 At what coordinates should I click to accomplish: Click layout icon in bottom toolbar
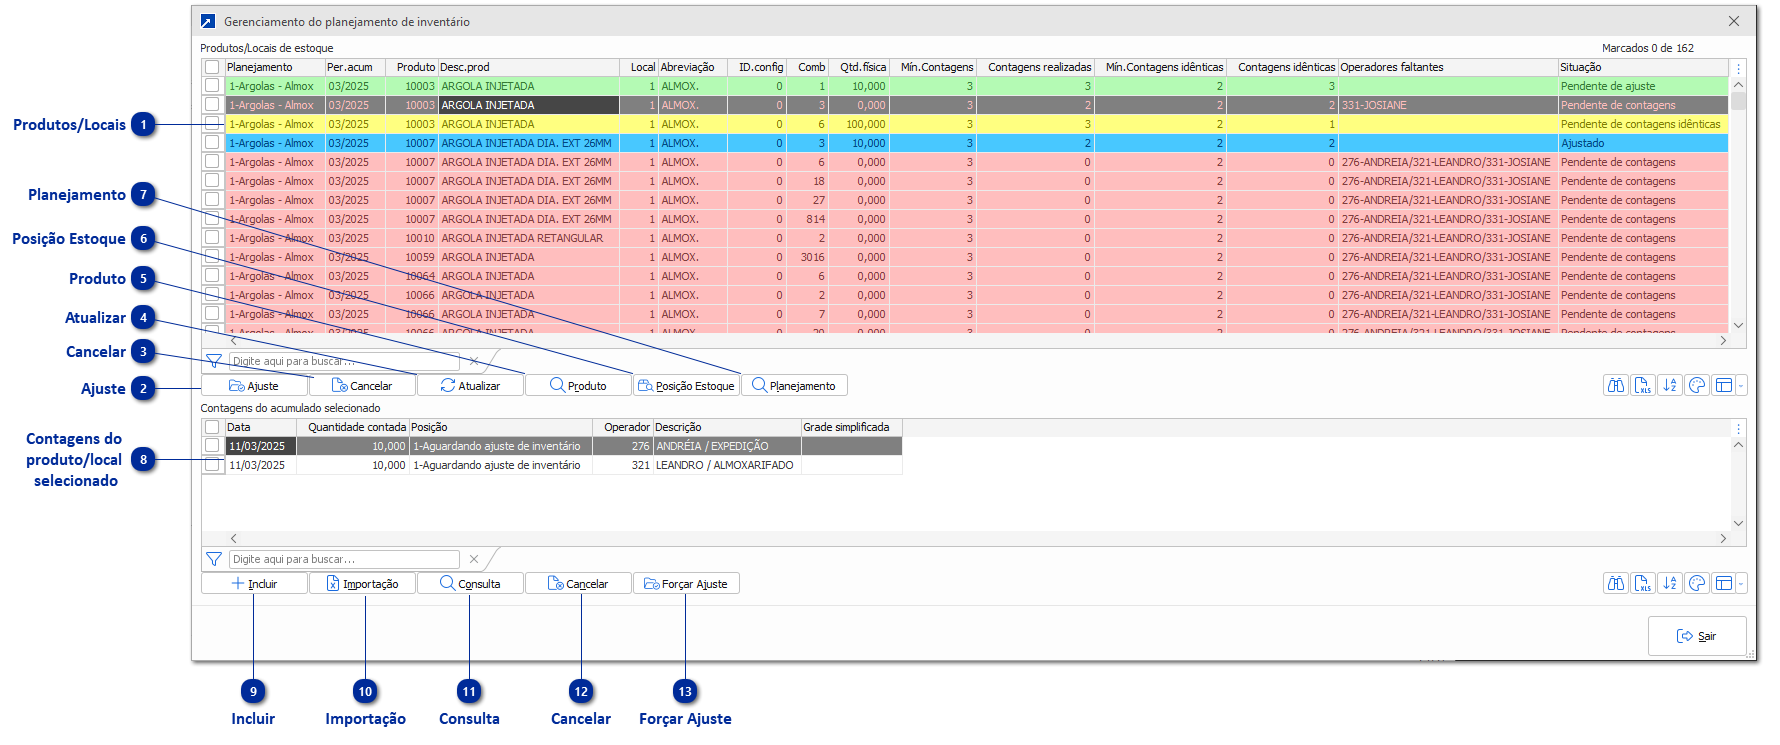(x=1723, y=583)
